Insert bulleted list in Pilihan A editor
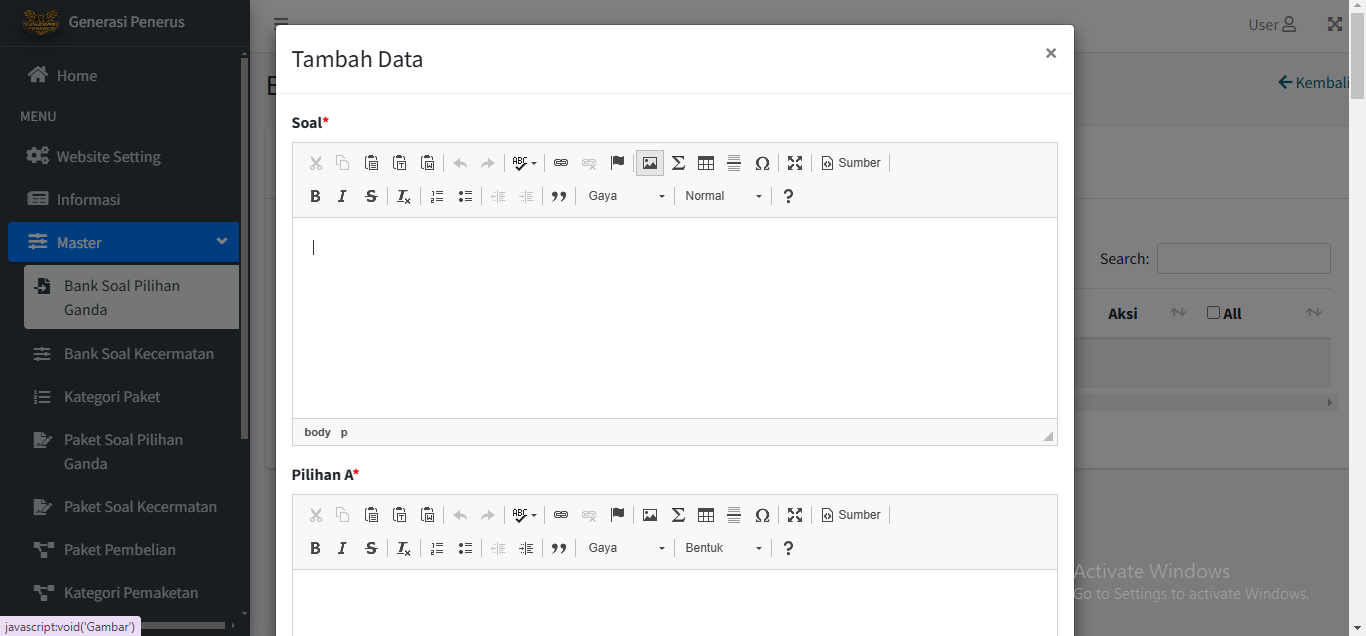 (465, 548)
